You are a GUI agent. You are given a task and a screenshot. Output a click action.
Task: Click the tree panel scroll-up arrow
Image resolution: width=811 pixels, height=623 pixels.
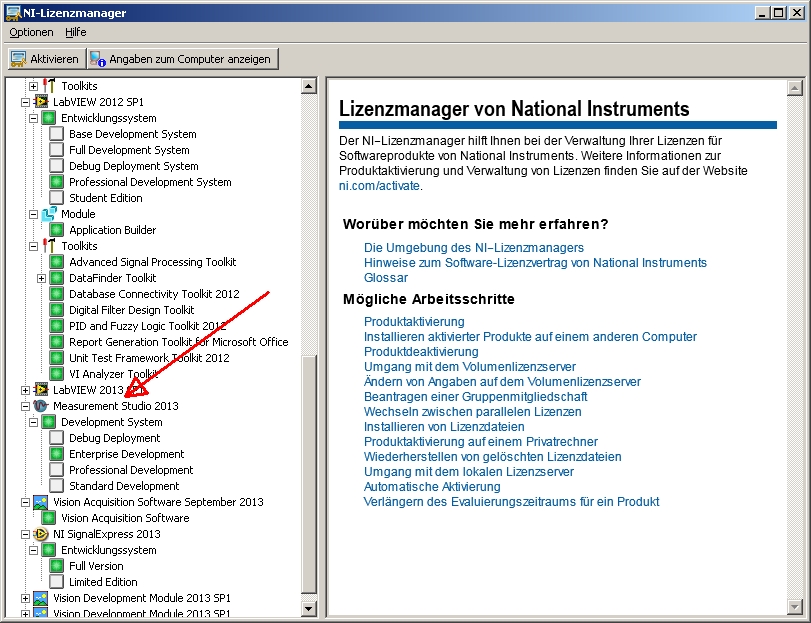(x=309, y=86)
